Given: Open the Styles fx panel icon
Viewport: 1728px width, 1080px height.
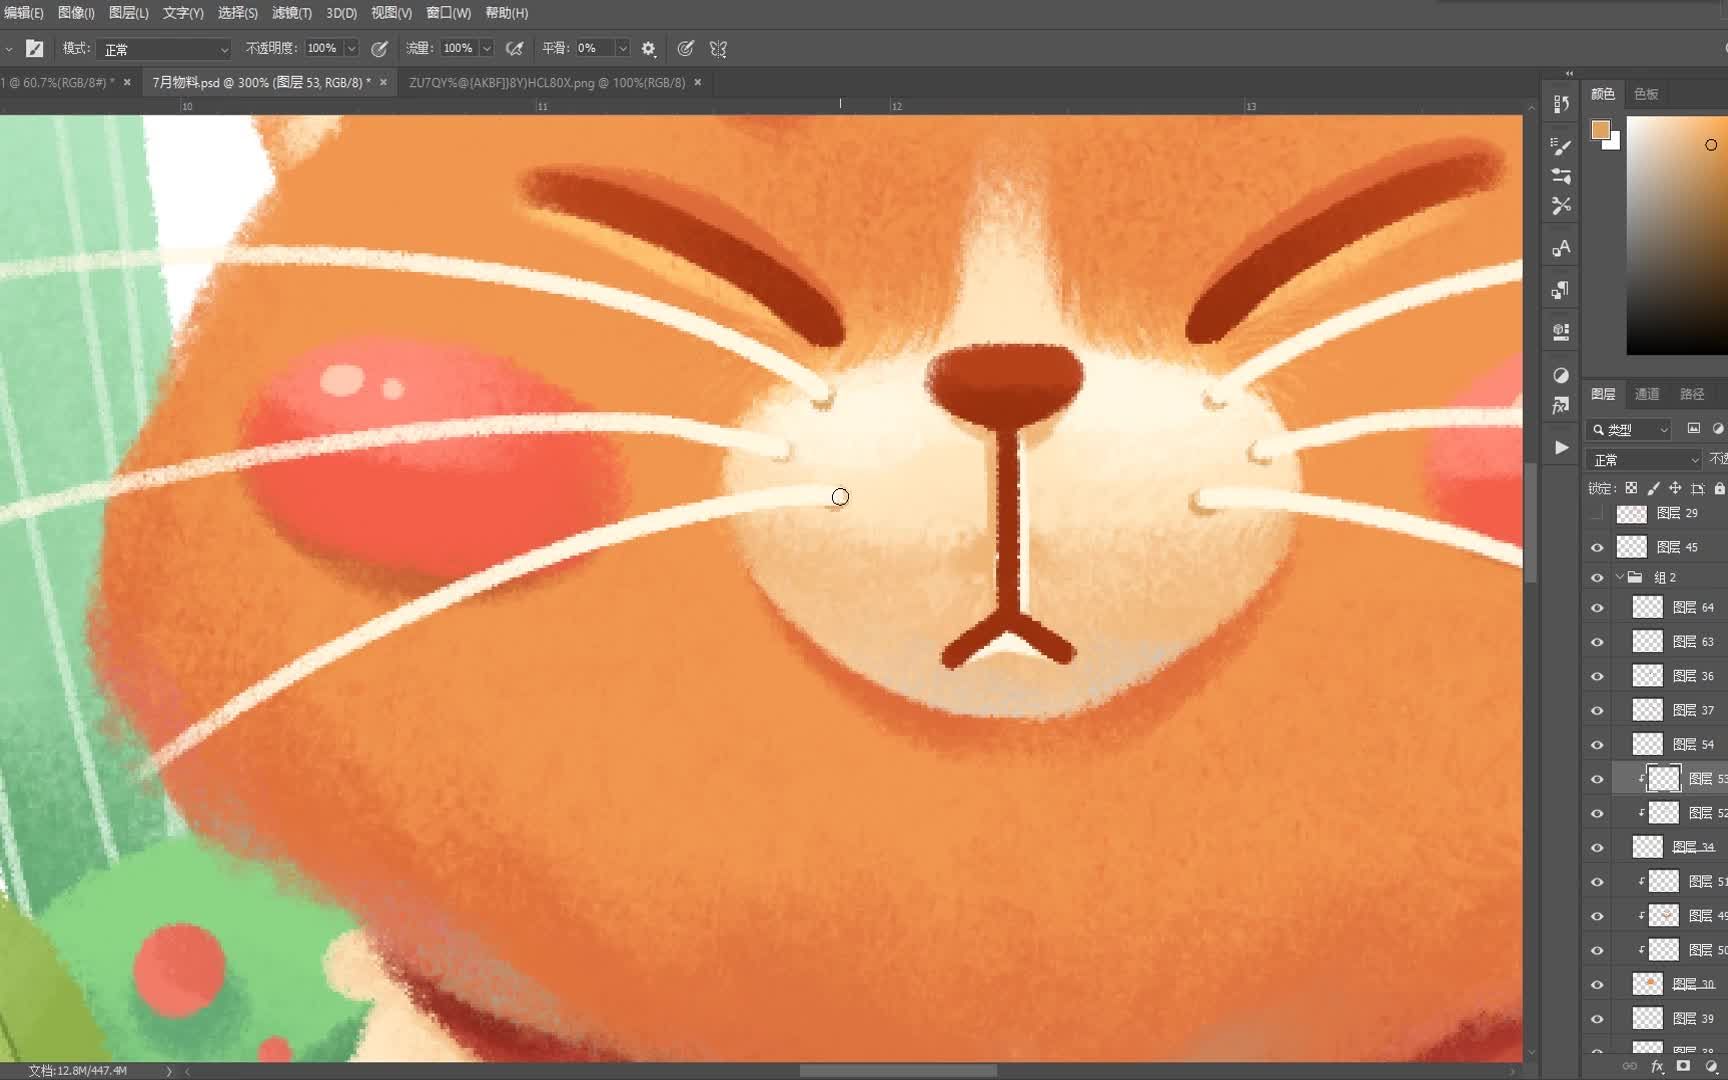Looking at the screenshot, I should [1561, 405].
